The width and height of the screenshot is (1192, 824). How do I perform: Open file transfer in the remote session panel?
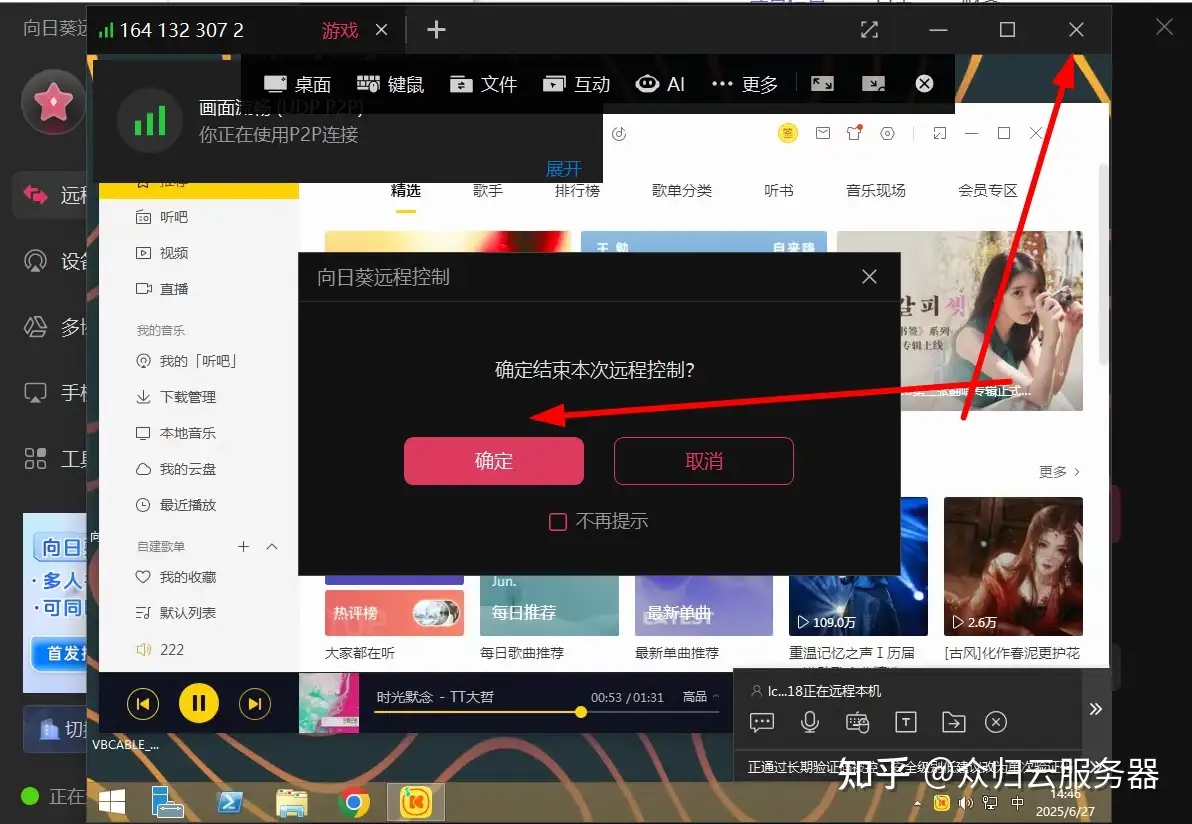(953, 722)
